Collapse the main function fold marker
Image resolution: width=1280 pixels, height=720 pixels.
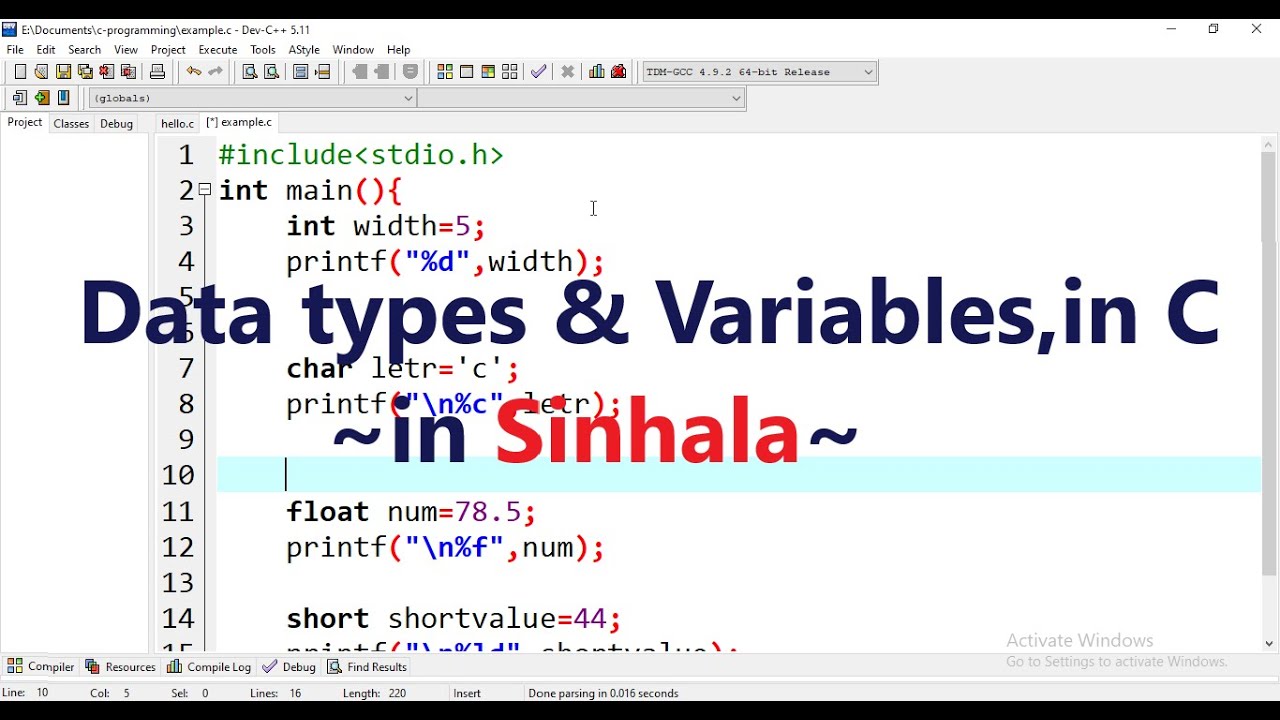[205, 189]
